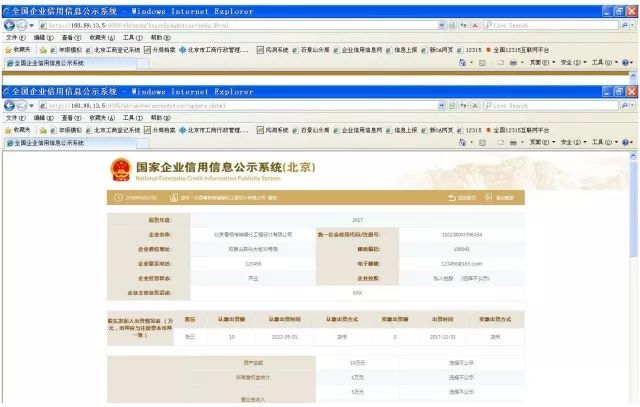Screen dimensions: 640x407
Task: Select 全国企业信用信息公示系统 tab in background window
Action: click(70, 63)
